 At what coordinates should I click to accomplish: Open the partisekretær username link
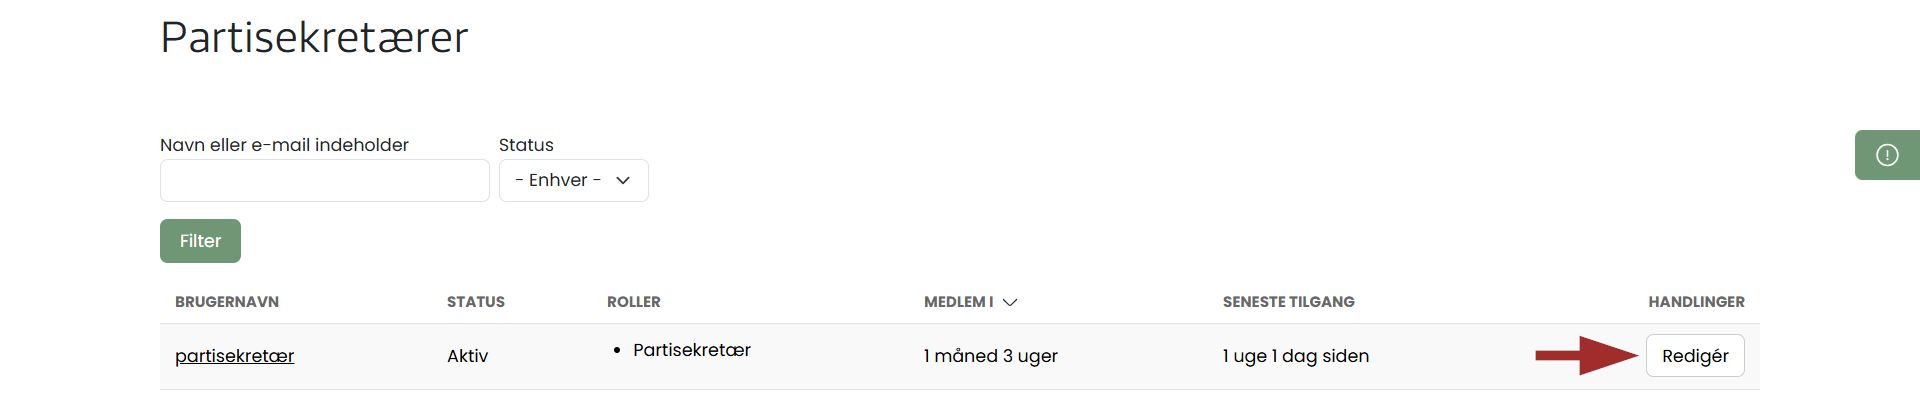point(234,356)
